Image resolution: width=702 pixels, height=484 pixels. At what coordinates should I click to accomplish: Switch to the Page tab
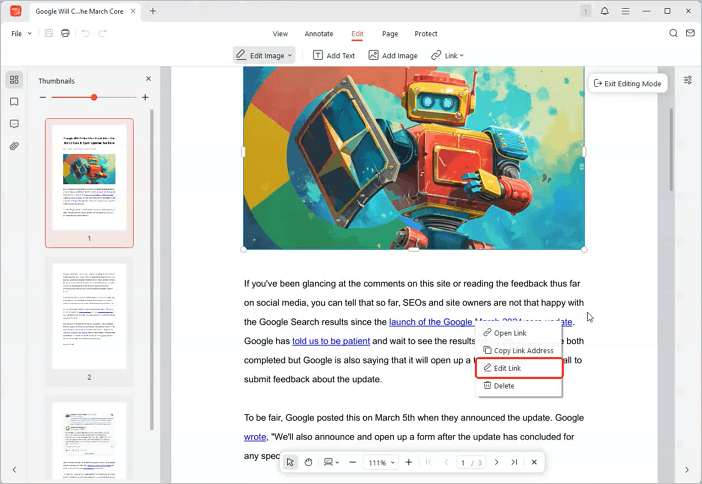coord(390,34)
